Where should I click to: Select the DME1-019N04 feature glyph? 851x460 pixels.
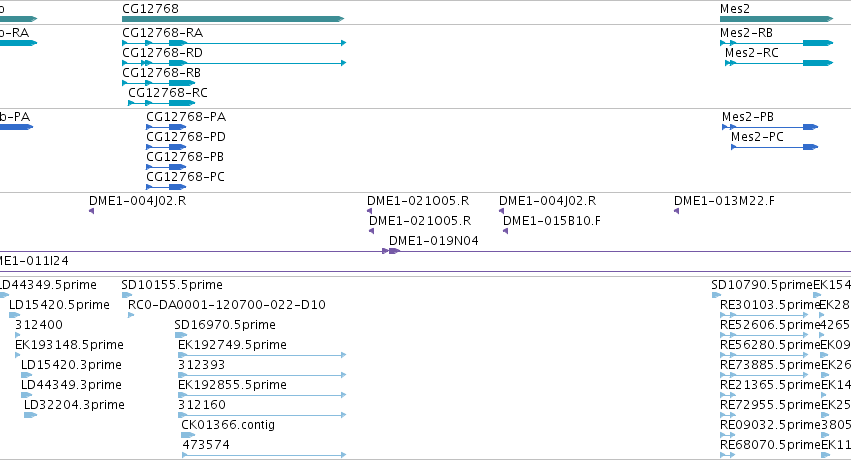[391, 251]
